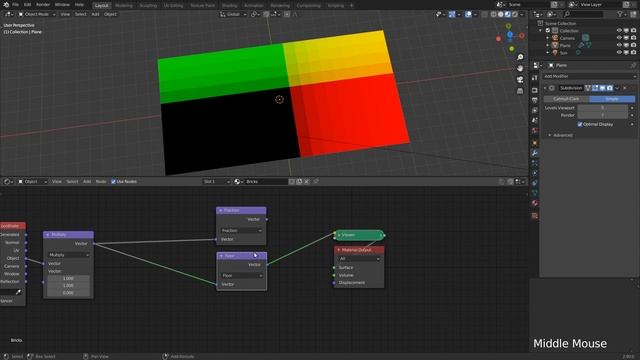
Task: Open the shading options dropdown arrow
Action: pyautogui.click(x=522, y=14)
